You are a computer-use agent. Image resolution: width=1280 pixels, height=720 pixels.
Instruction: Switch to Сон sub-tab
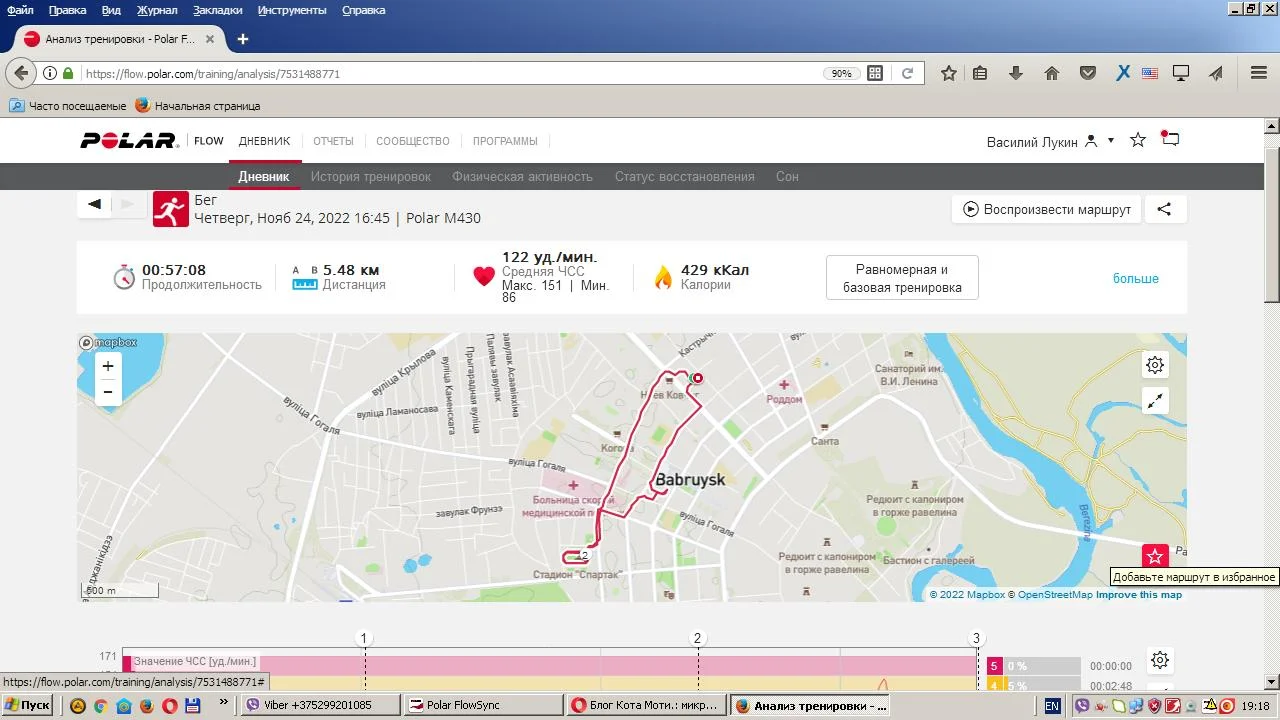click(787, 177)
